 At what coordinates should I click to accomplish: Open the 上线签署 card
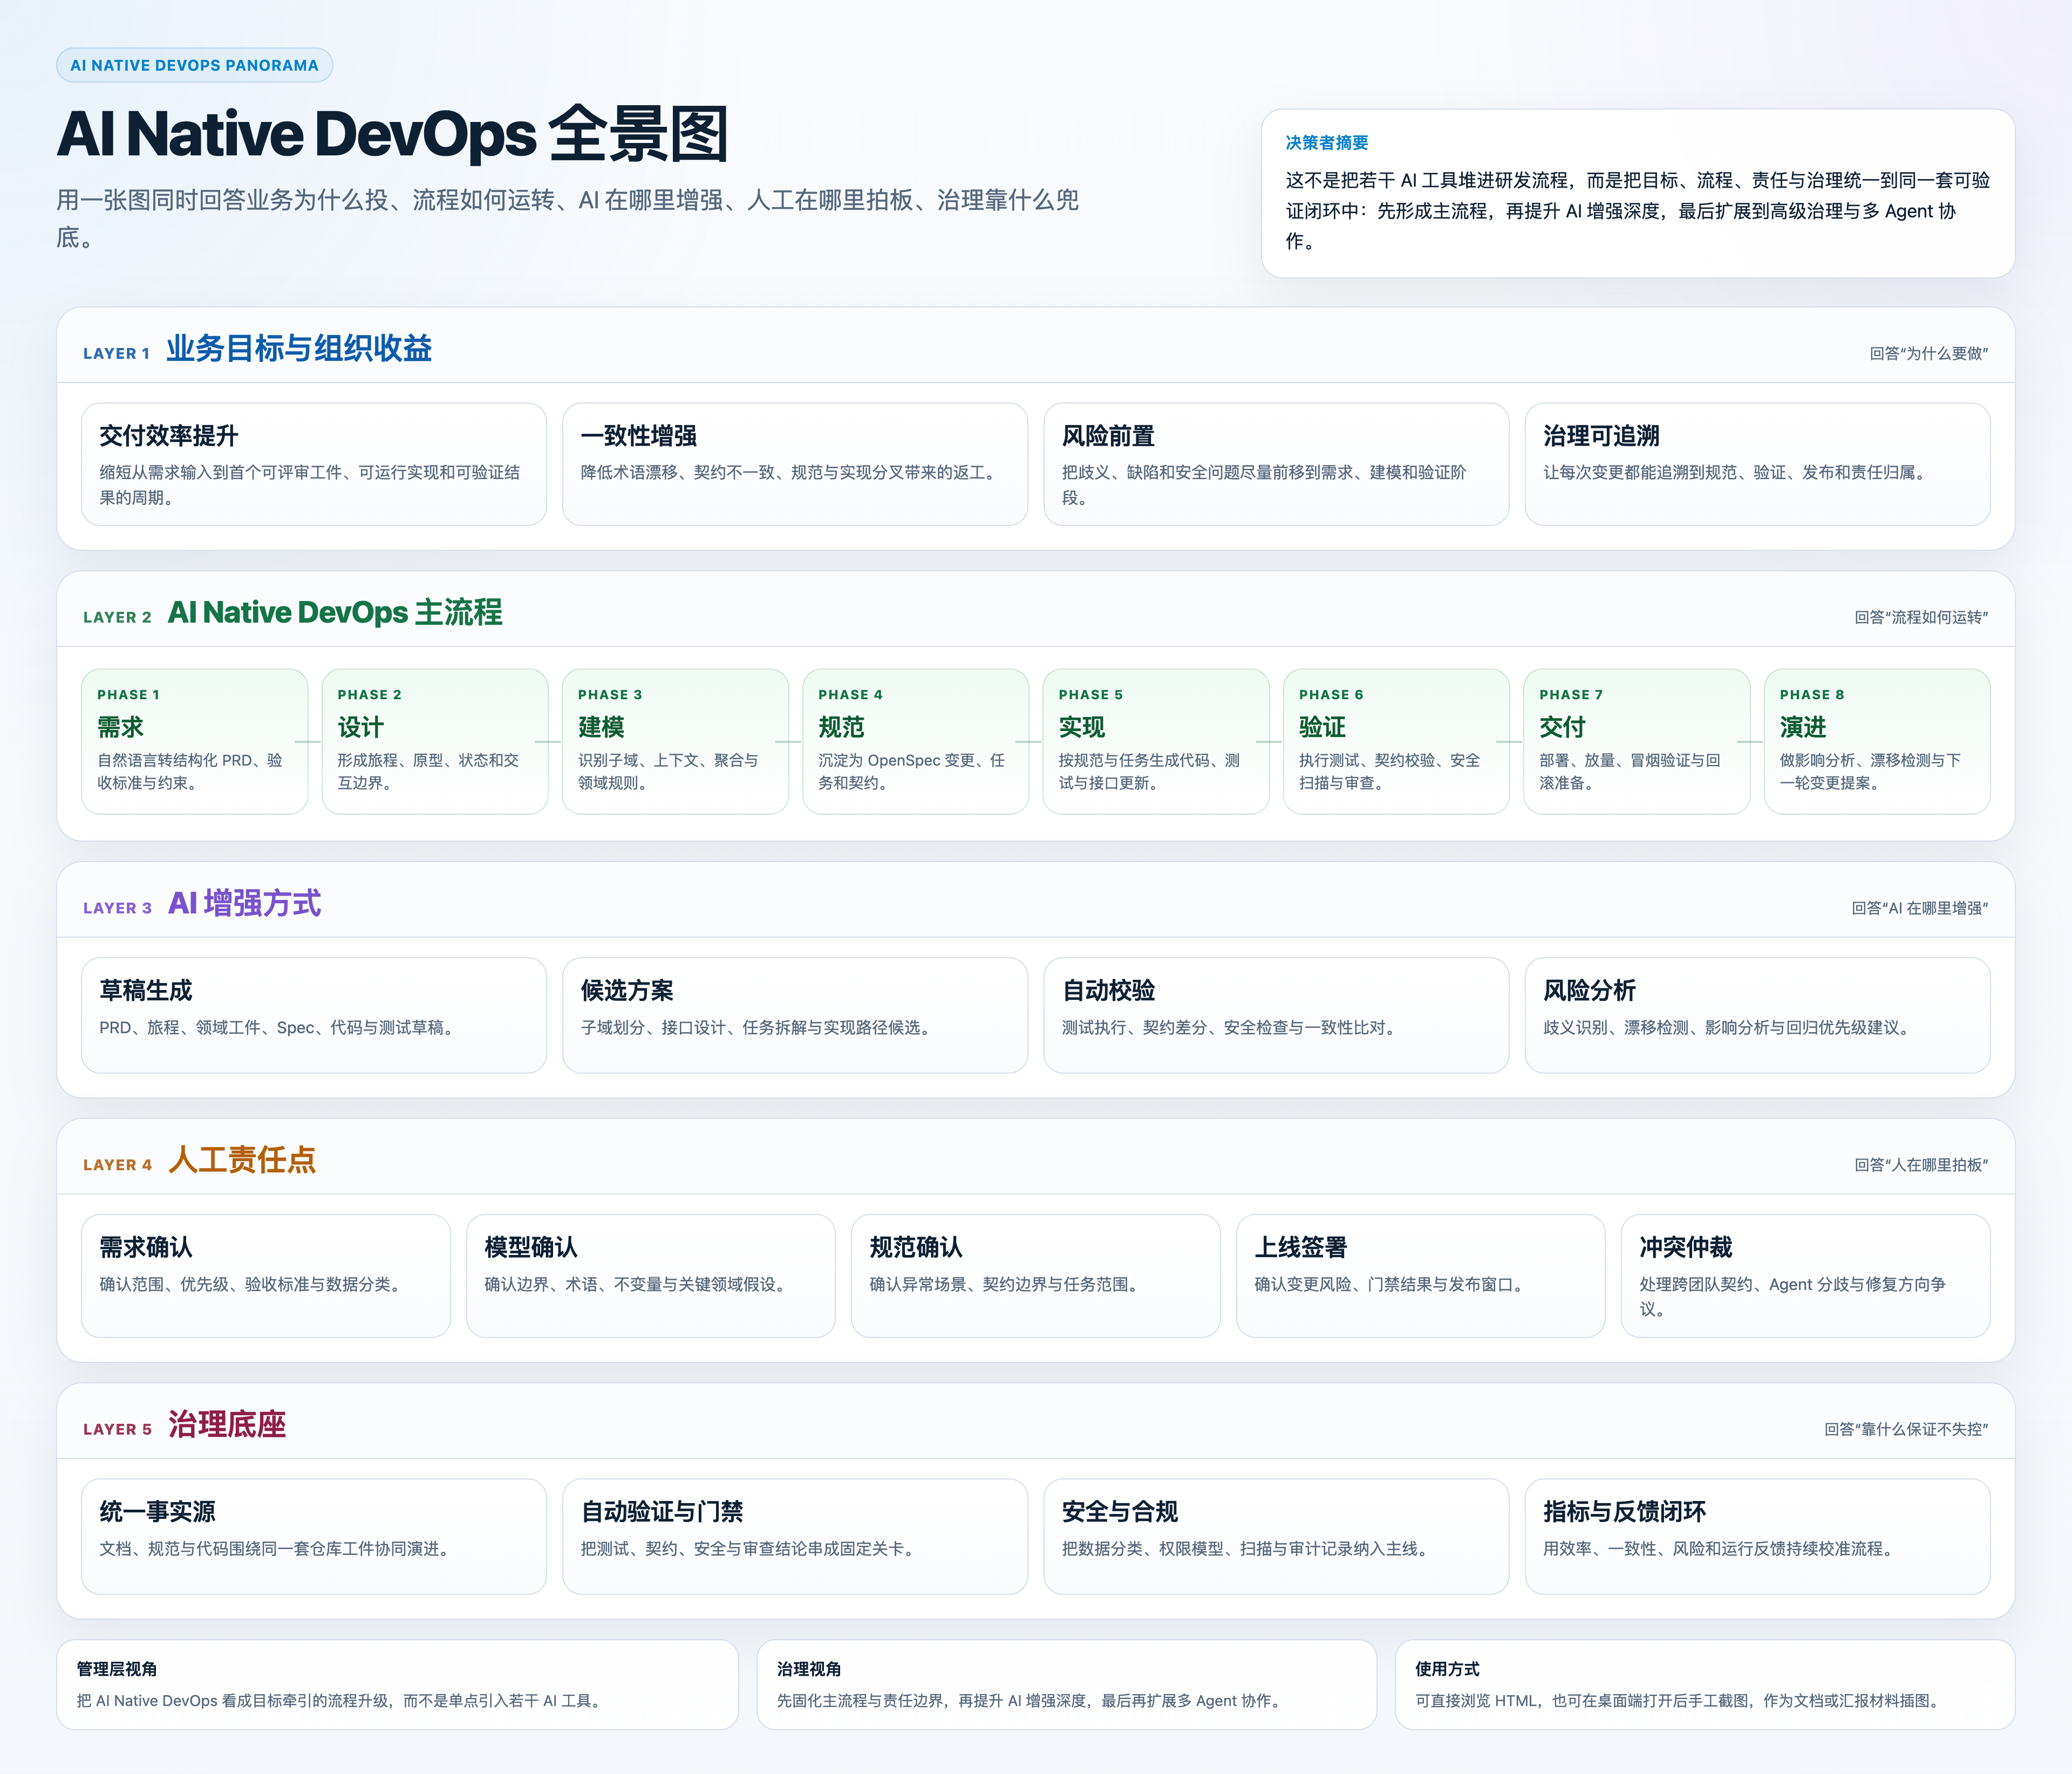point(1420,1276)
